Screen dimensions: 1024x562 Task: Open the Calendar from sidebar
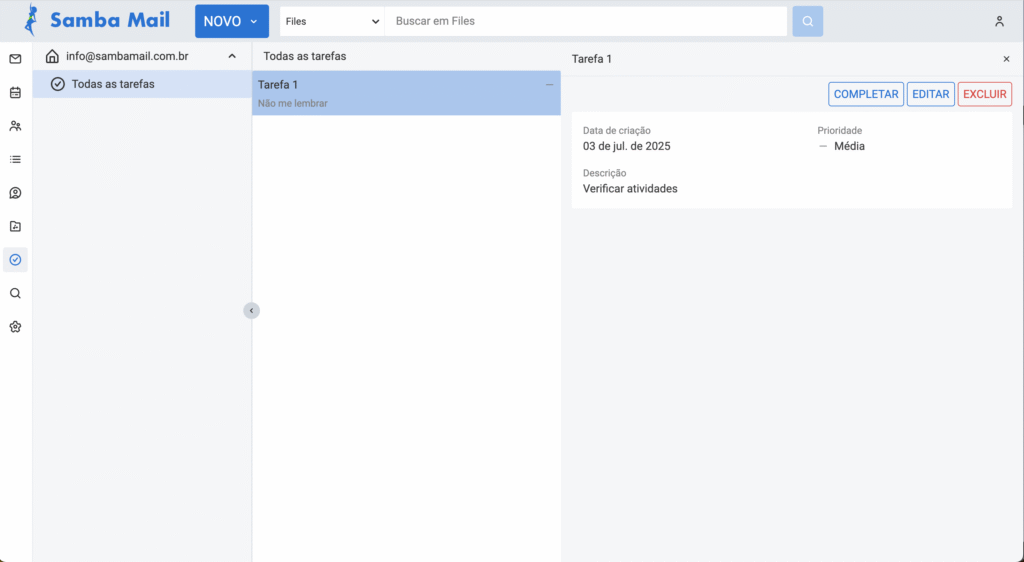pyautogui.click(x=15, y=93)
